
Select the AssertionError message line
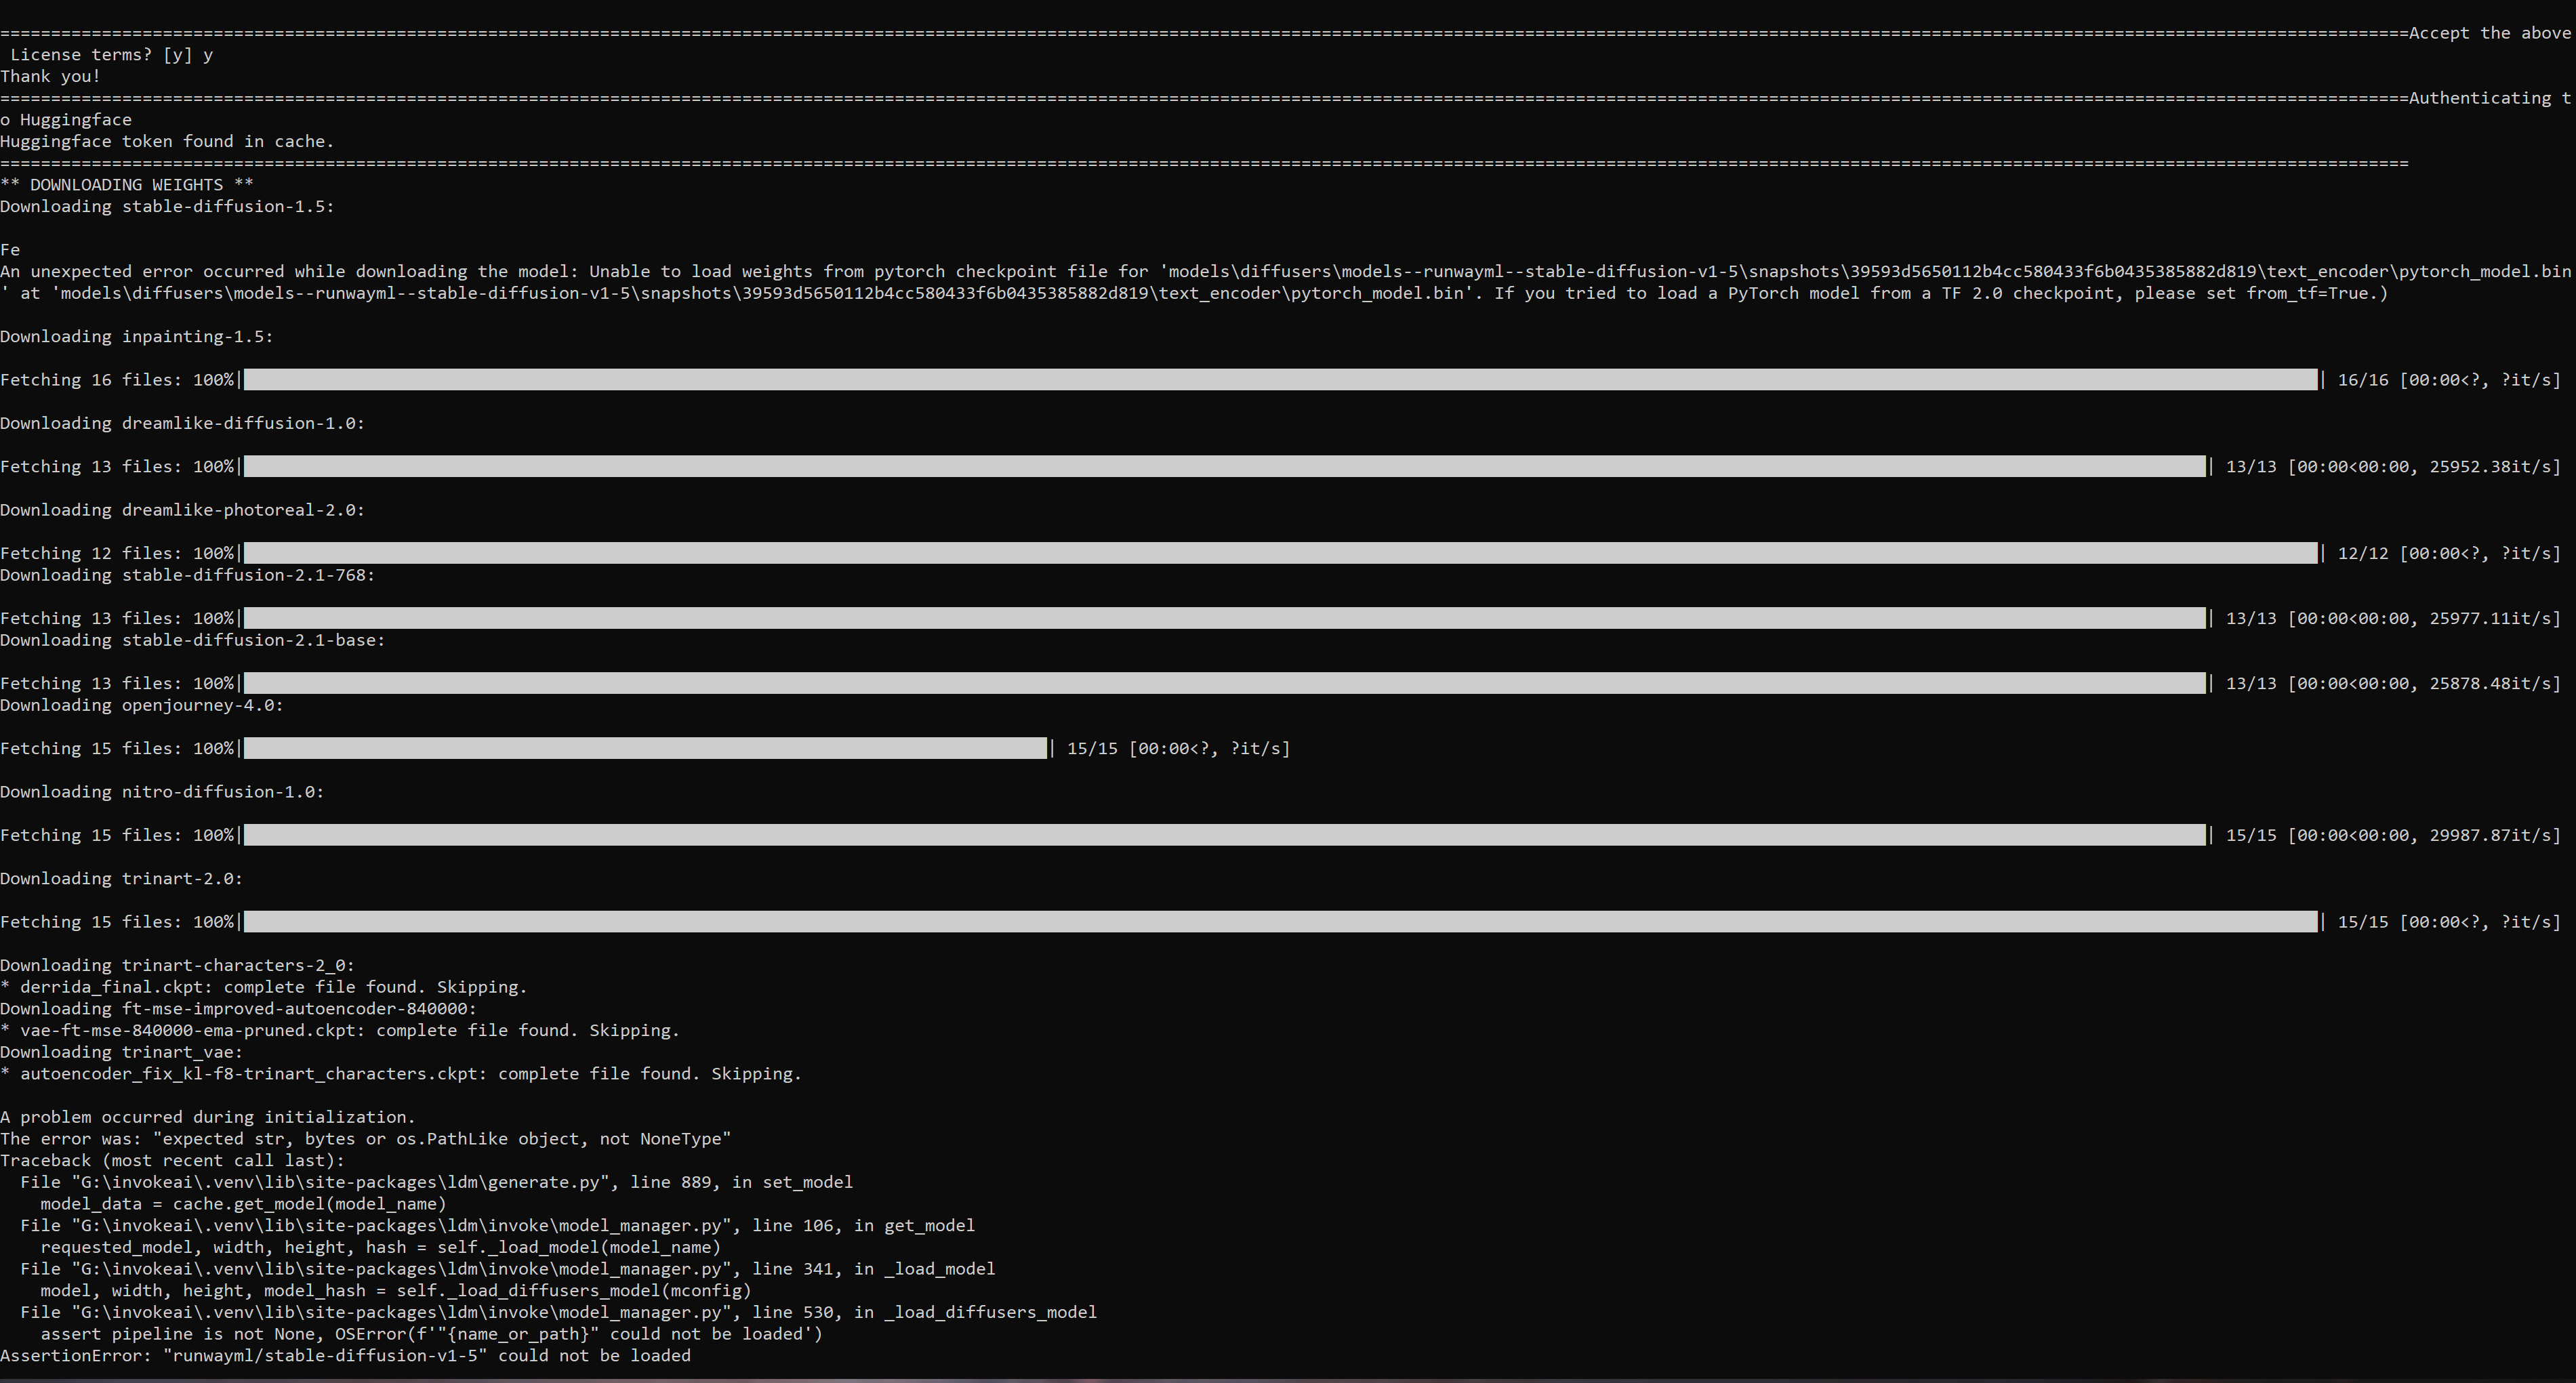(345, 1356)
